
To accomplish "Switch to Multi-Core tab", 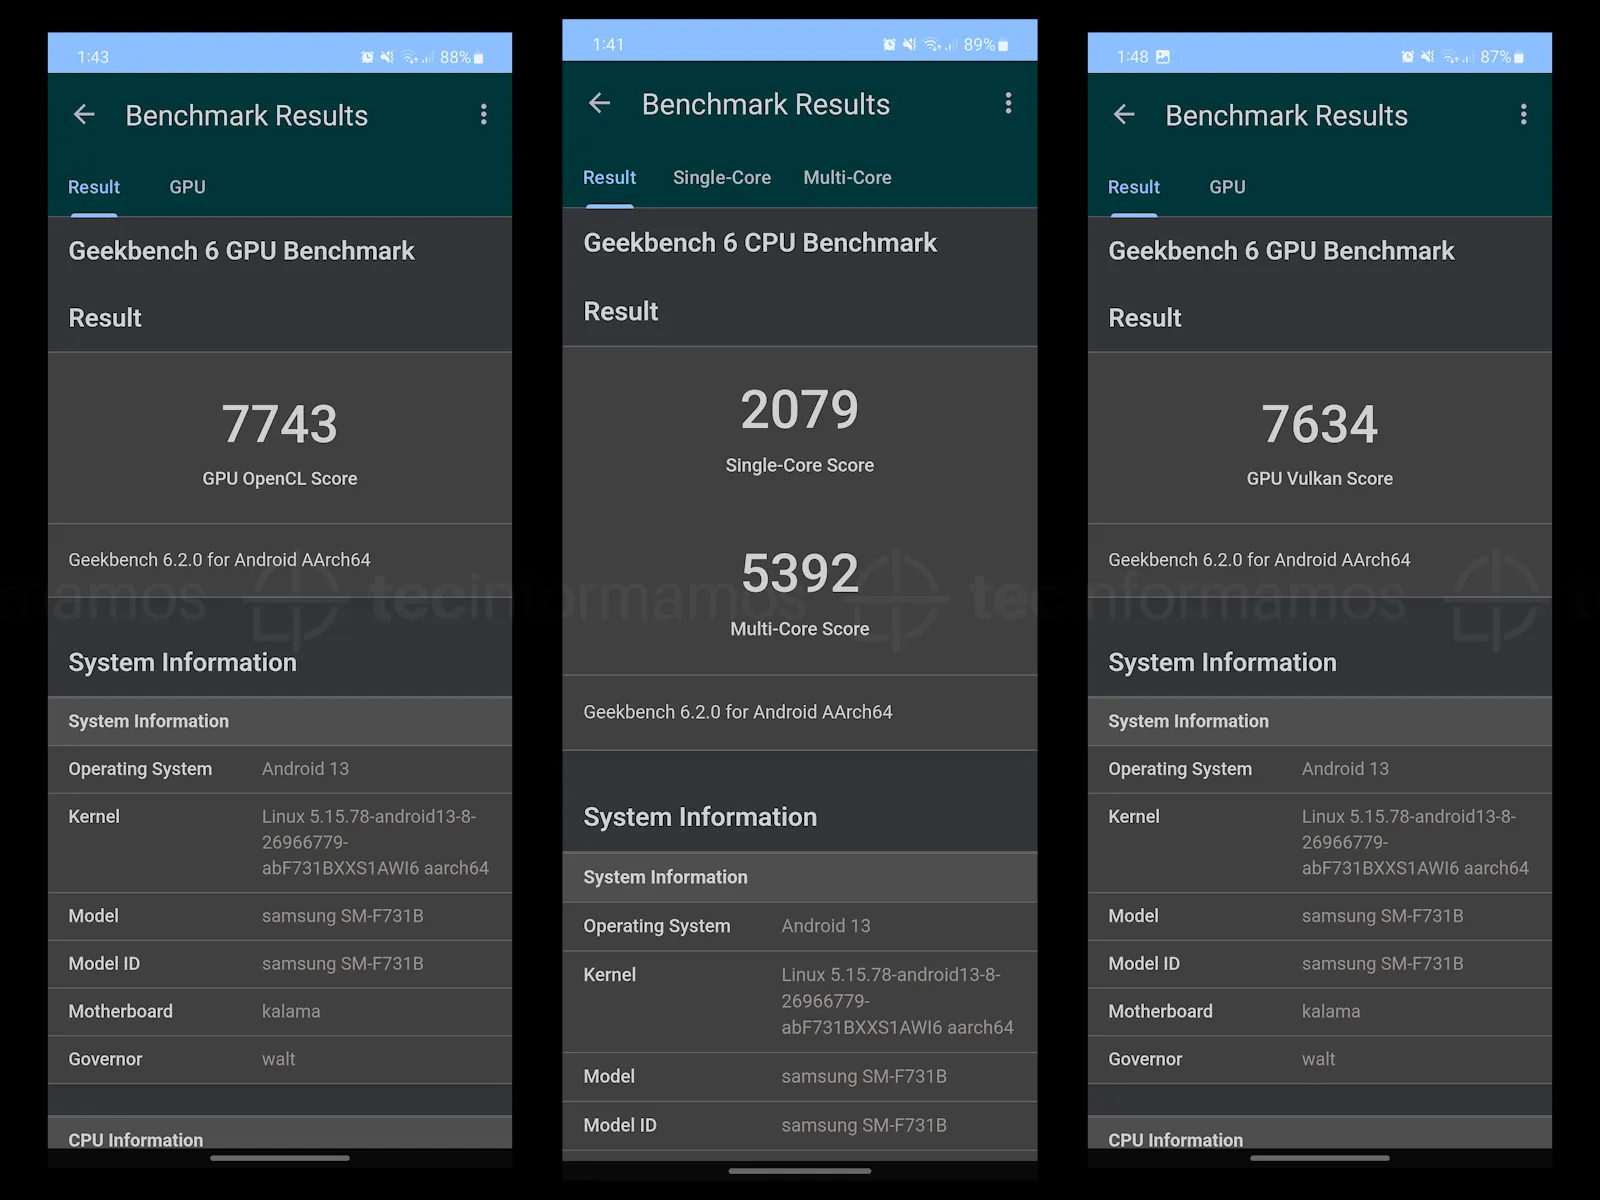I will [x=847, y=178].
